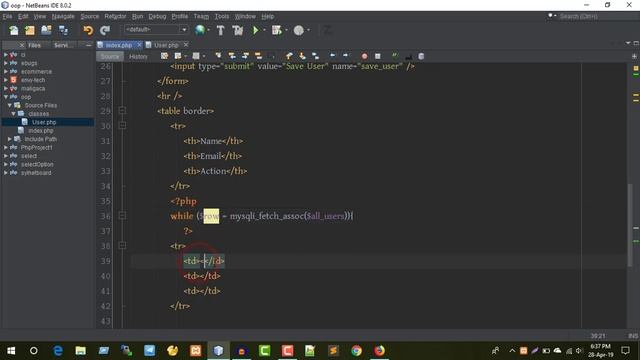Image resolution: width=640 pixels, height=360 pixels.
Task: Click the editor vertical scrollbar
Action: tap(630, 225)
